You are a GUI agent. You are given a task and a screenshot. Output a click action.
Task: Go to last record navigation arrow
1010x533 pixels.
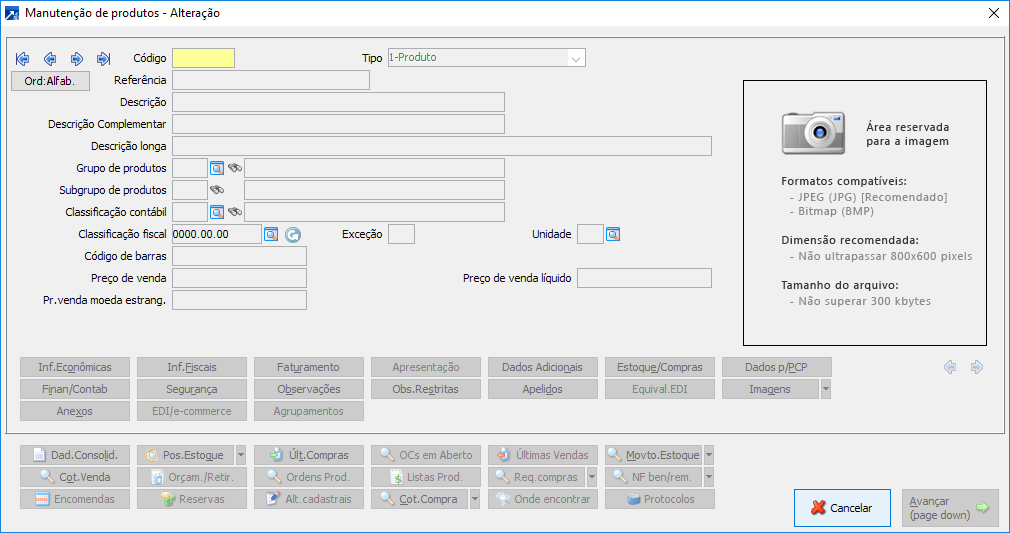tap(104, 59)
